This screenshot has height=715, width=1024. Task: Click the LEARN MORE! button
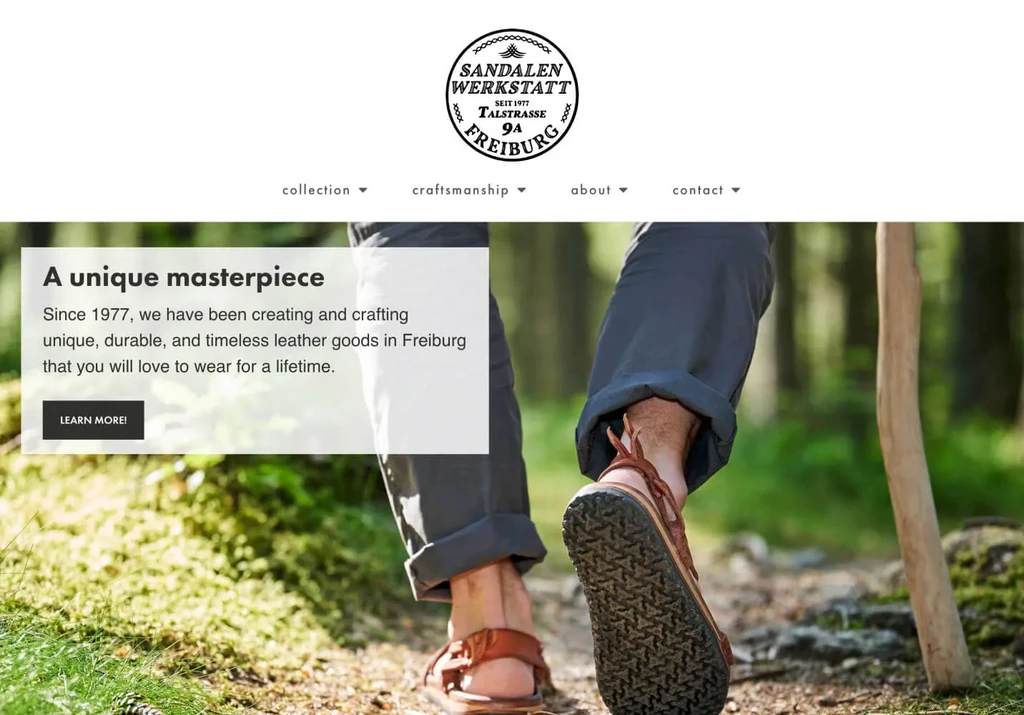[93, 420]
